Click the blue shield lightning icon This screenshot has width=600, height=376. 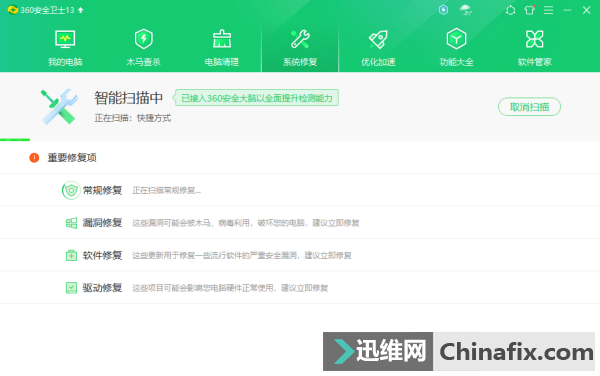pos(443,10)
